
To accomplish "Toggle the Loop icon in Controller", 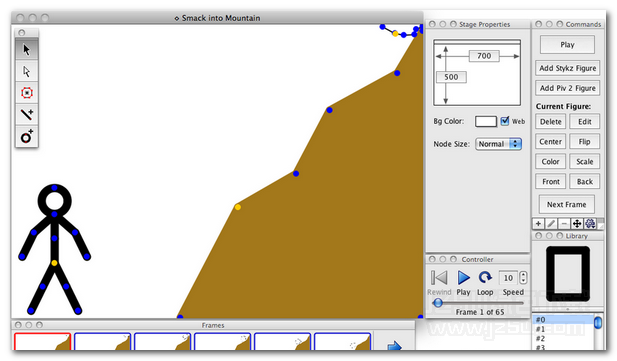I will (x=485, y=278).
